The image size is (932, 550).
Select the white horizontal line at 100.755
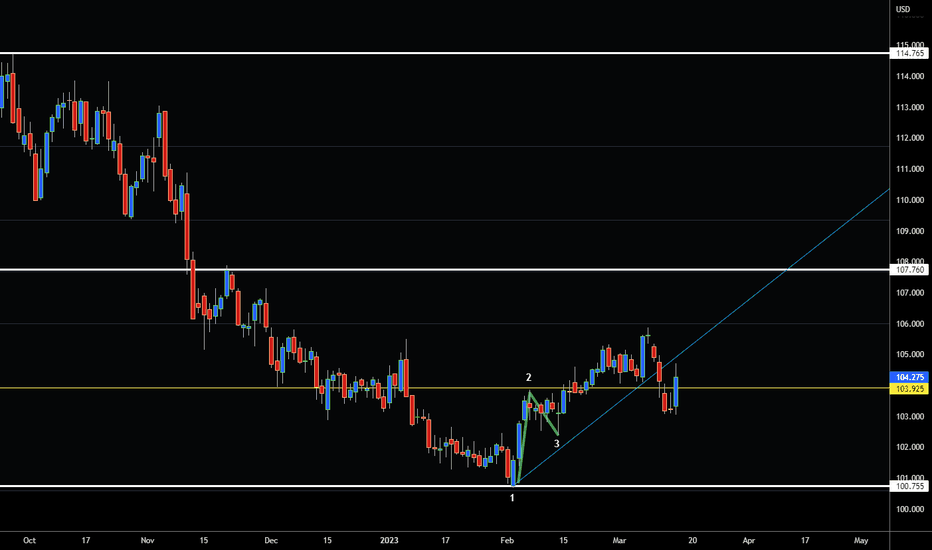click(x=445, y=486)
